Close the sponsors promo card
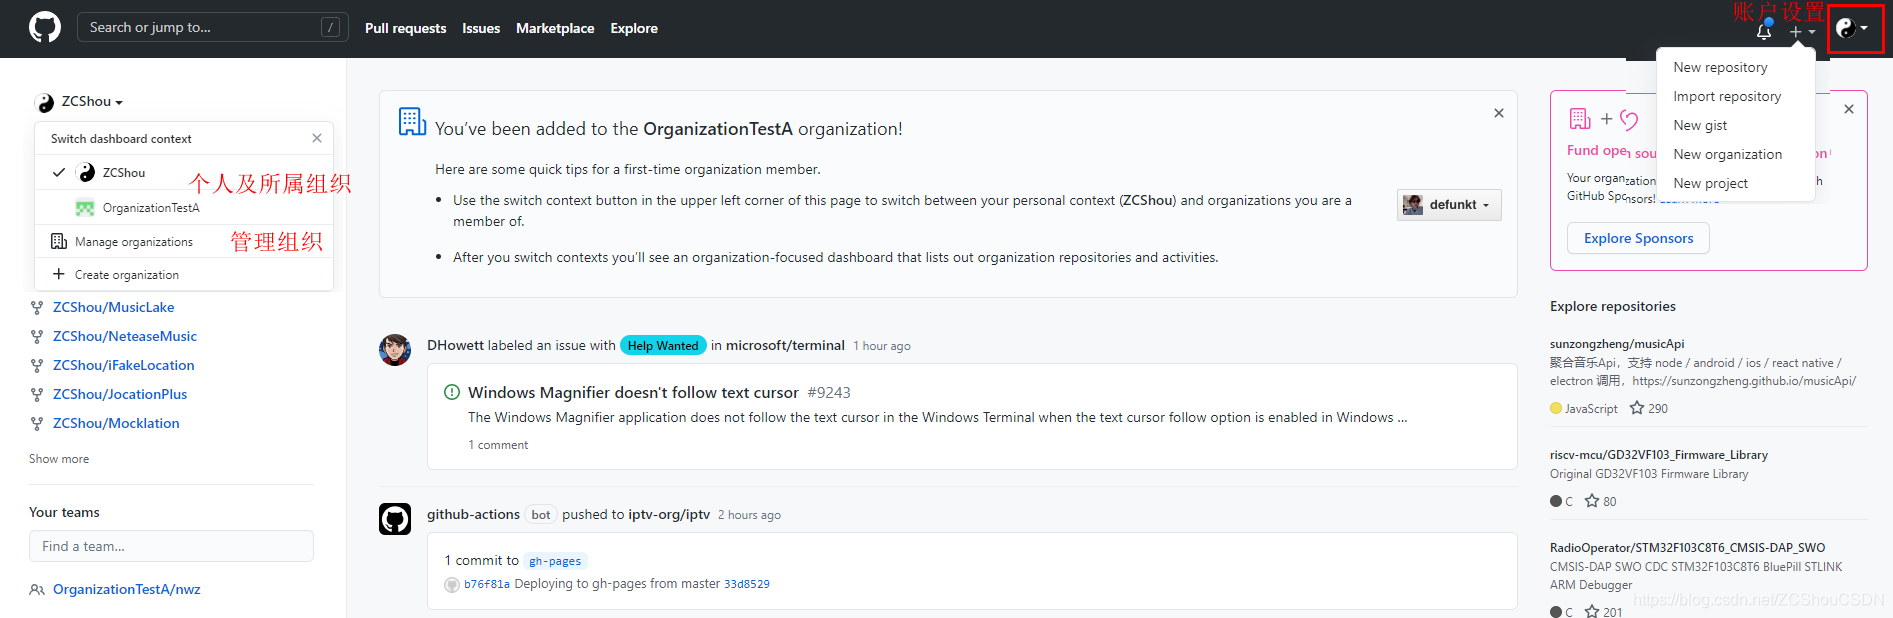 (1849, 109)
